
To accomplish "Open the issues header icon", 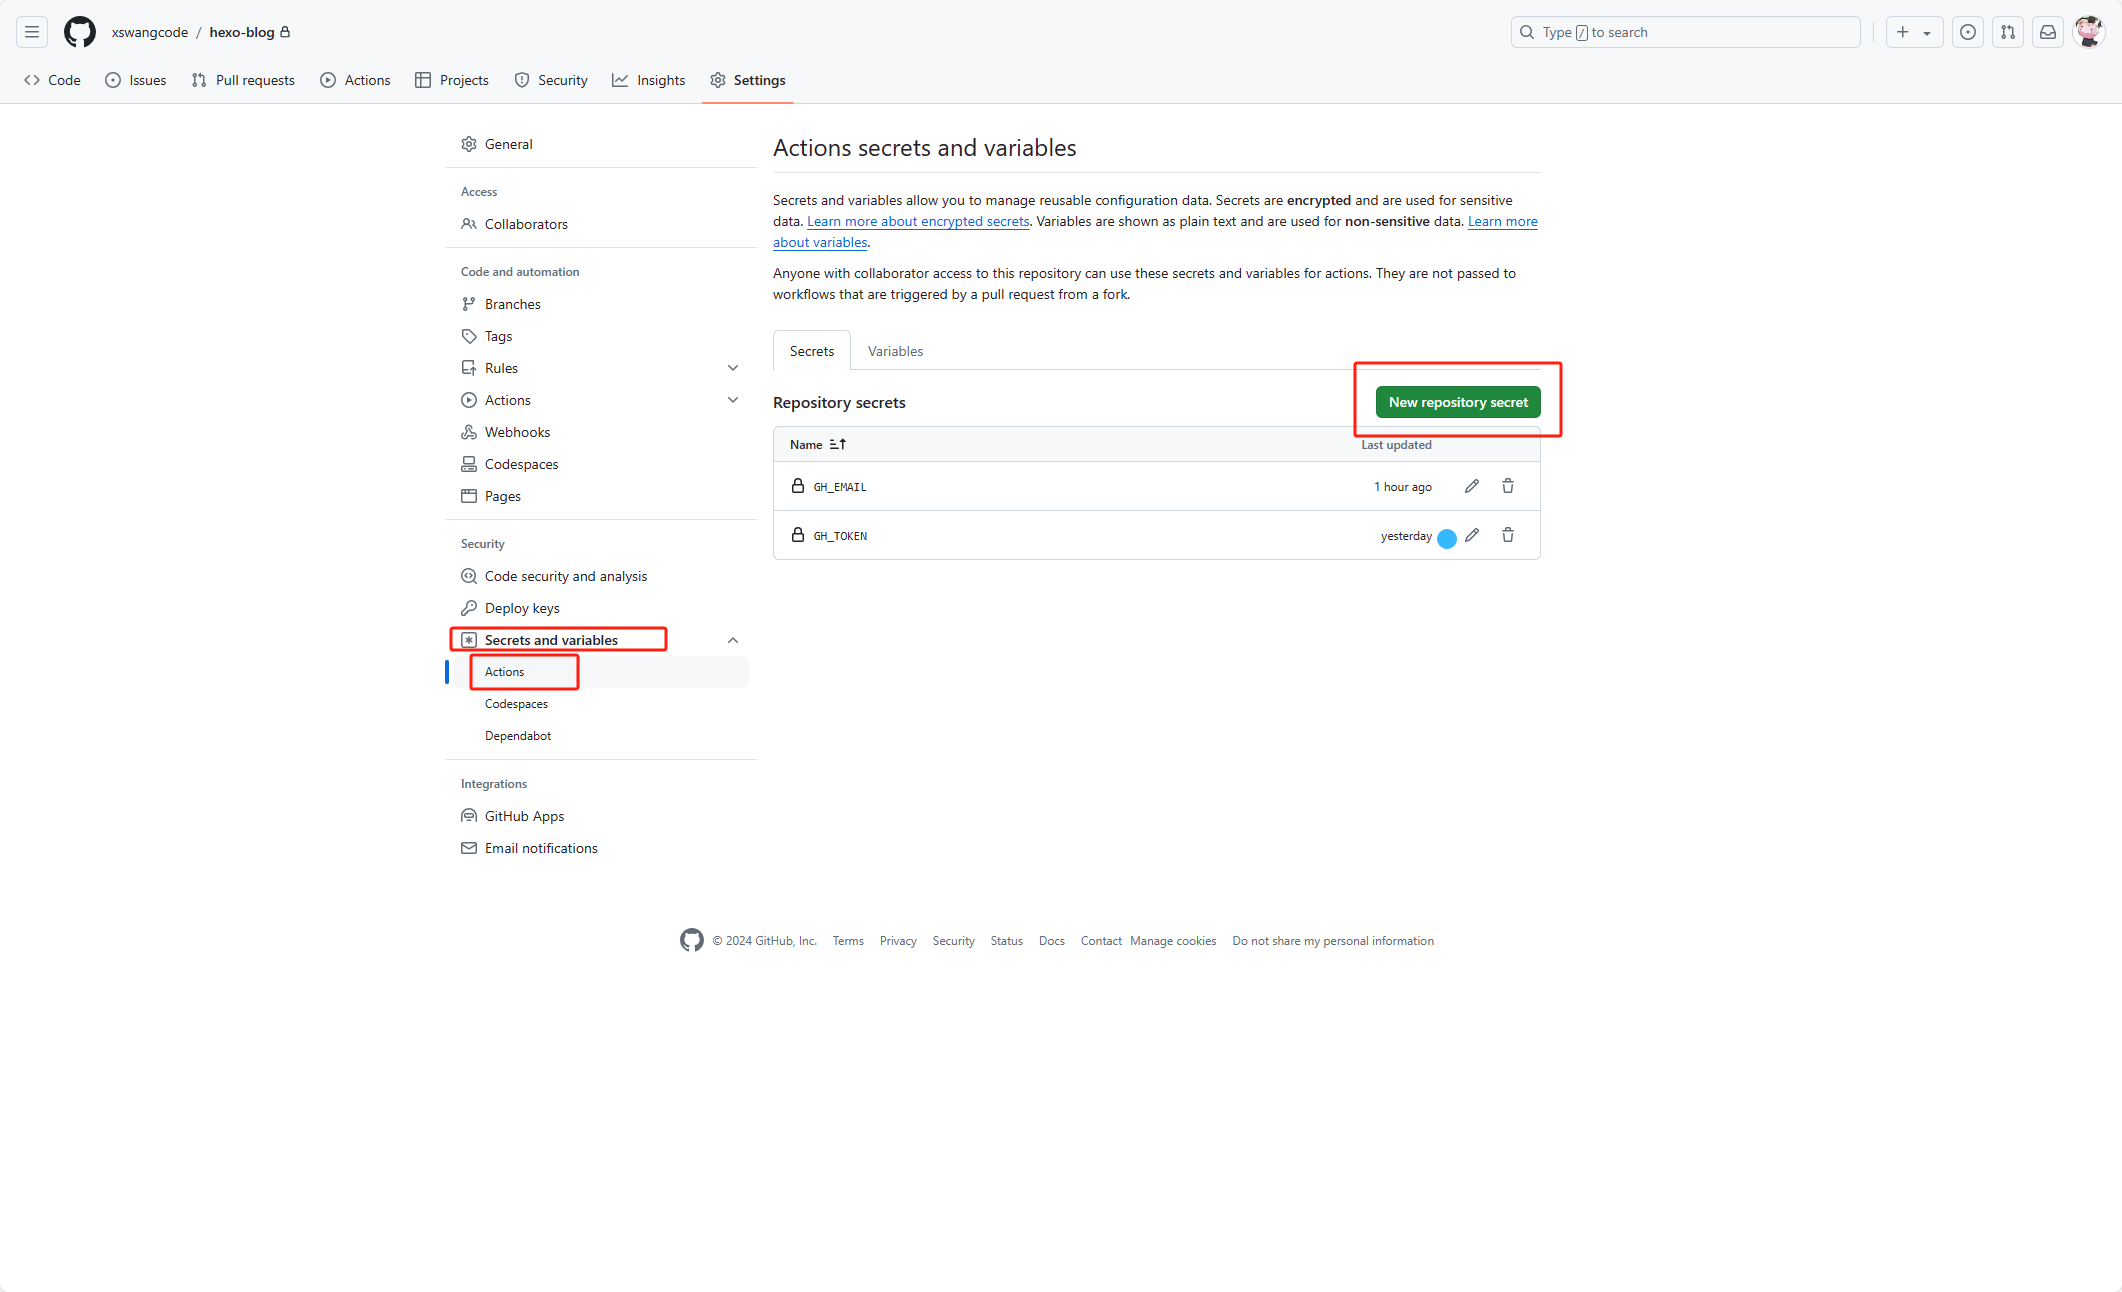I will click(x=1968, y=32).
